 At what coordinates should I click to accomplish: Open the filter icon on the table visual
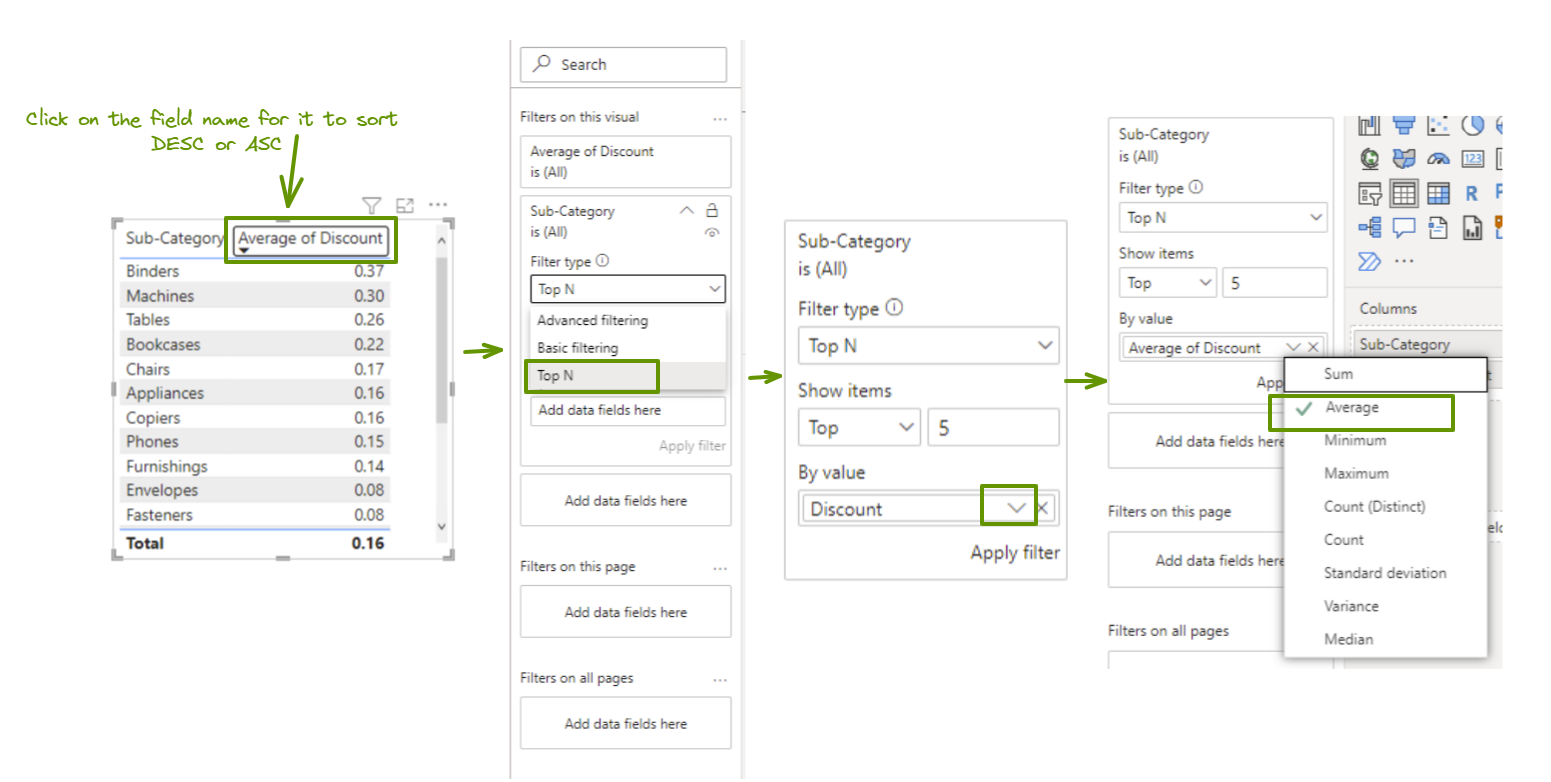click(x=371, y=205)
